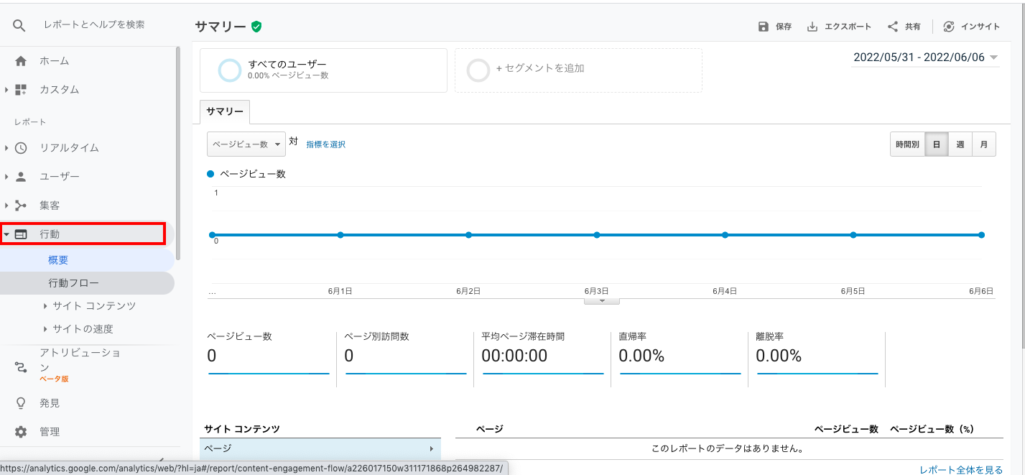The image size is (1025, 475).
Task: Open the date range 2022/05/31 - 2022/06/06 picker
Action: click(925, 58)
